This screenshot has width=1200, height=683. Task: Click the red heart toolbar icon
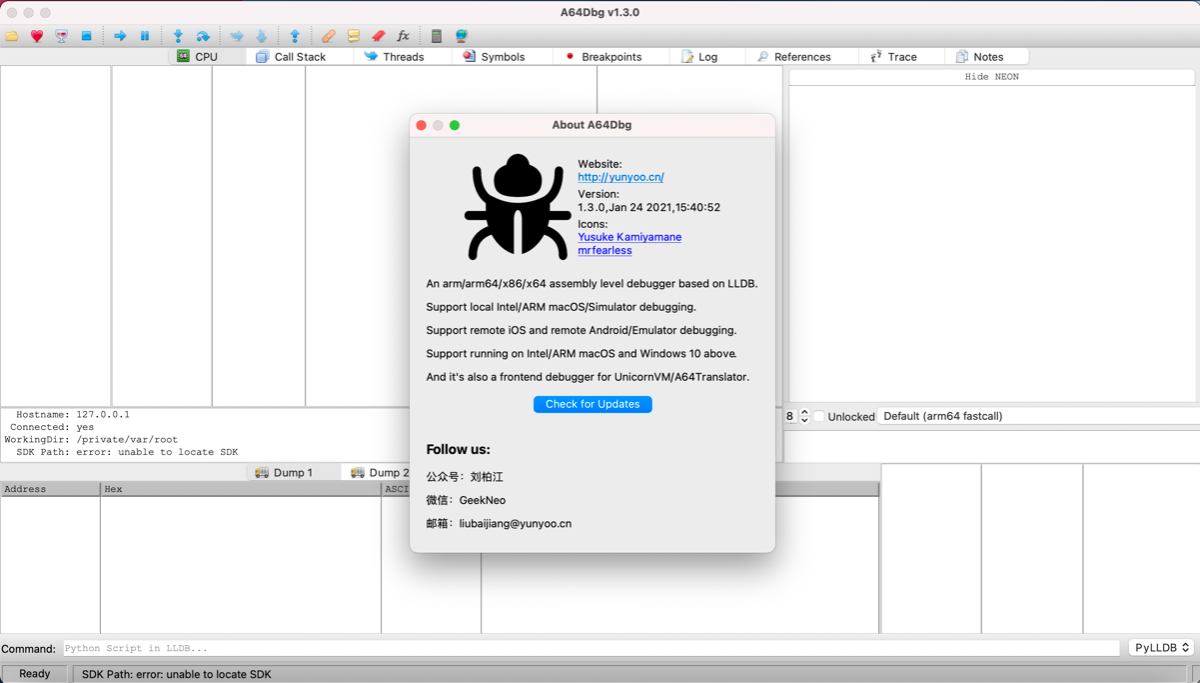click(x=37, y=36)
